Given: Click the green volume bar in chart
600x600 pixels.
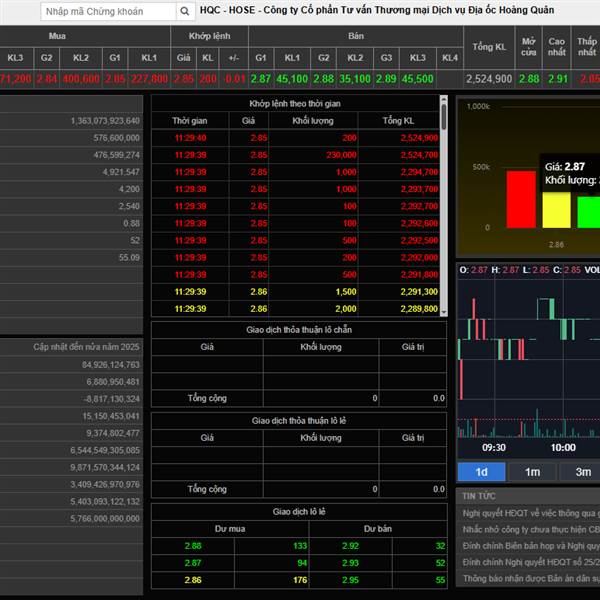Looking at the screenshot, I should point(589,211).
